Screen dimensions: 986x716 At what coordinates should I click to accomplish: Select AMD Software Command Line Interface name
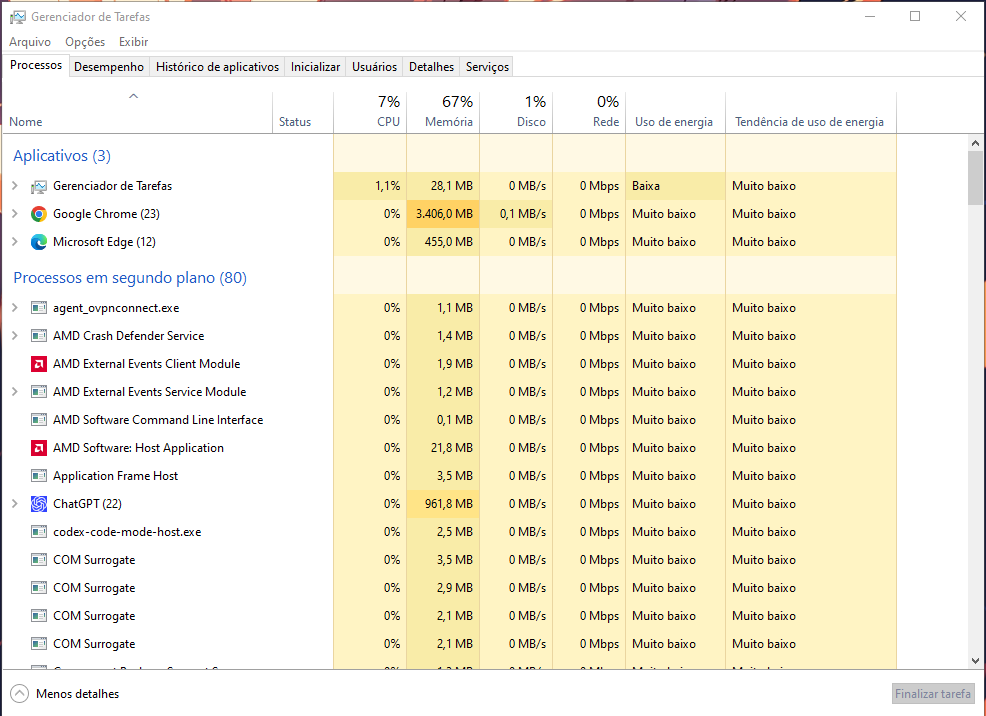pos(158,420)
